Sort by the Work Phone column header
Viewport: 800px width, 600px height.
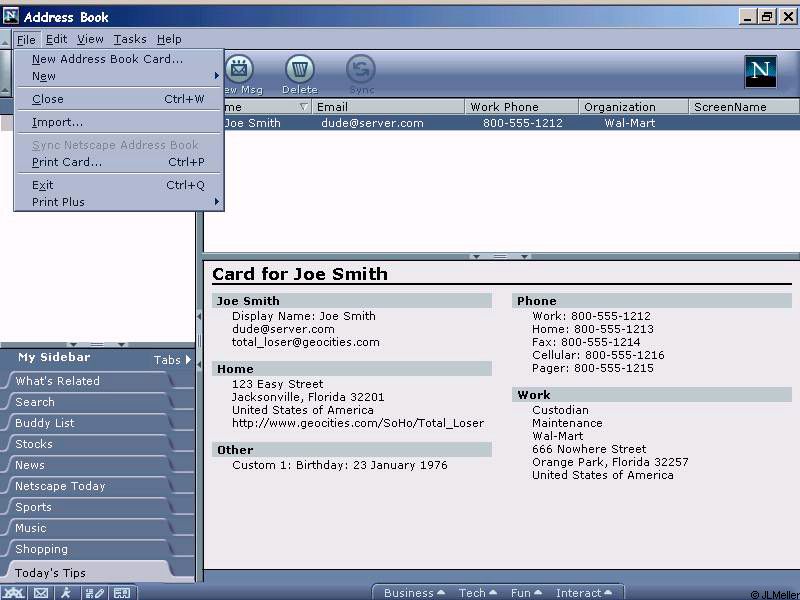pos(521,107)
